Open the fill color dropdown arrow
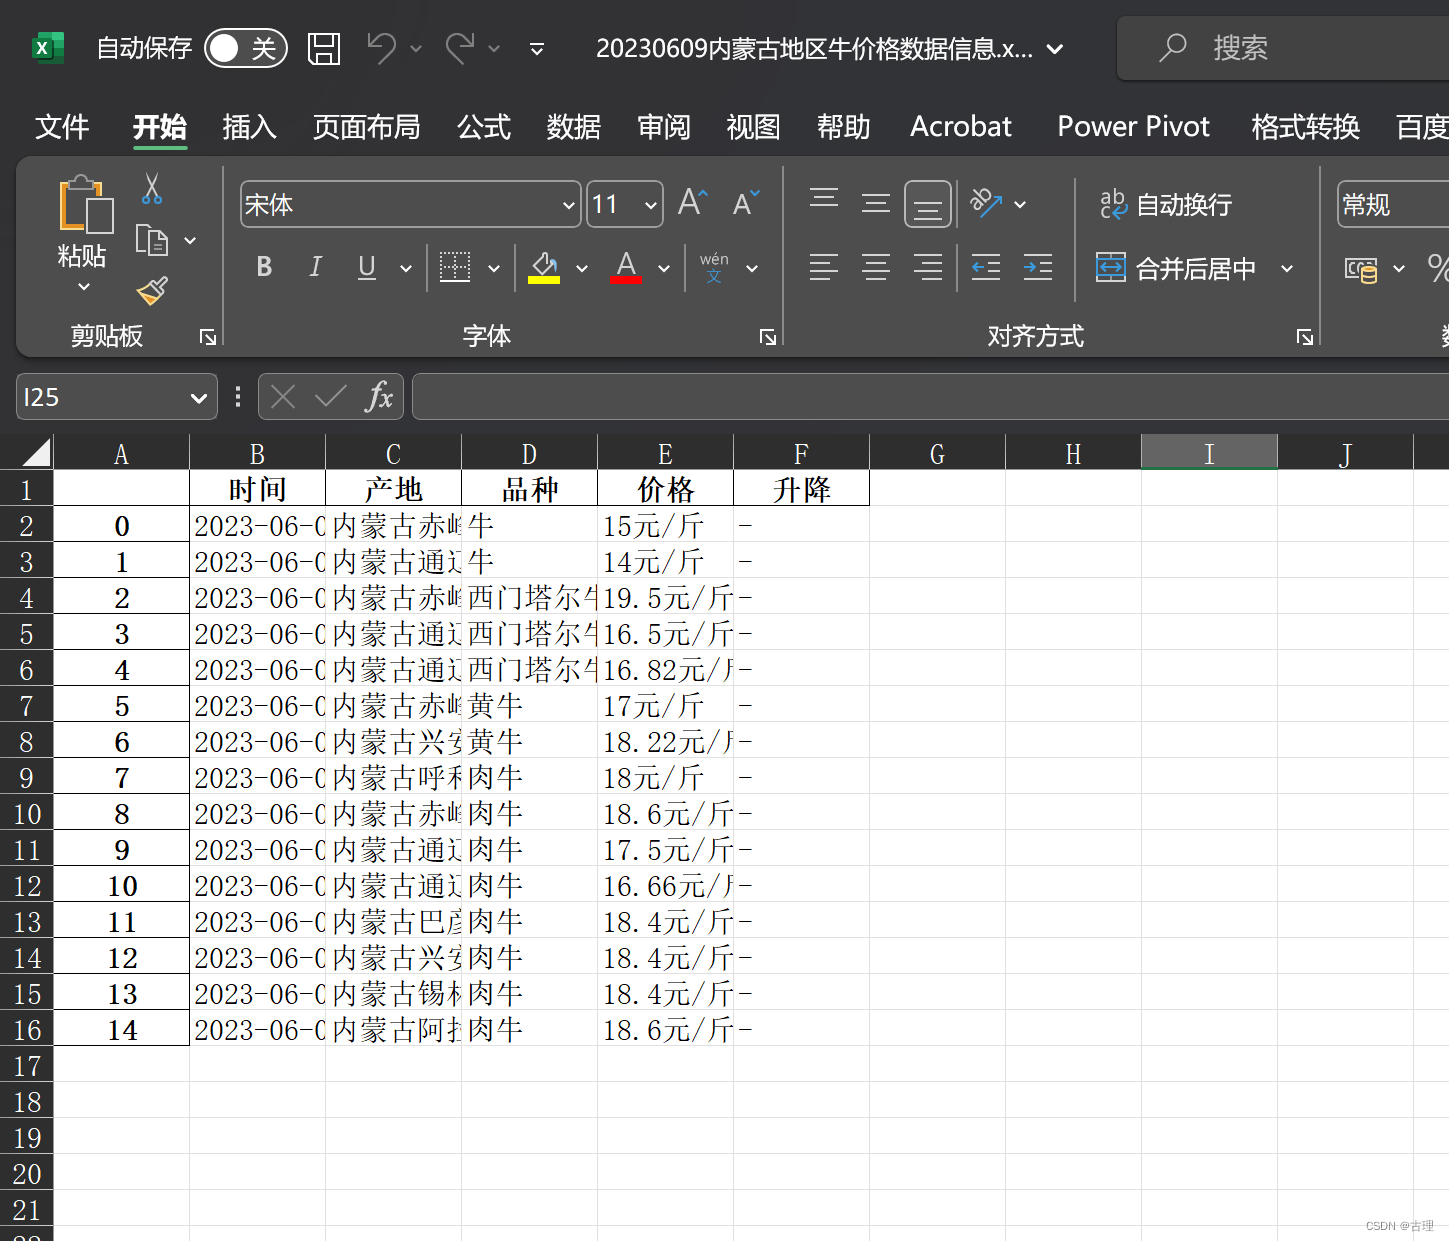 [x=582, y=268]
